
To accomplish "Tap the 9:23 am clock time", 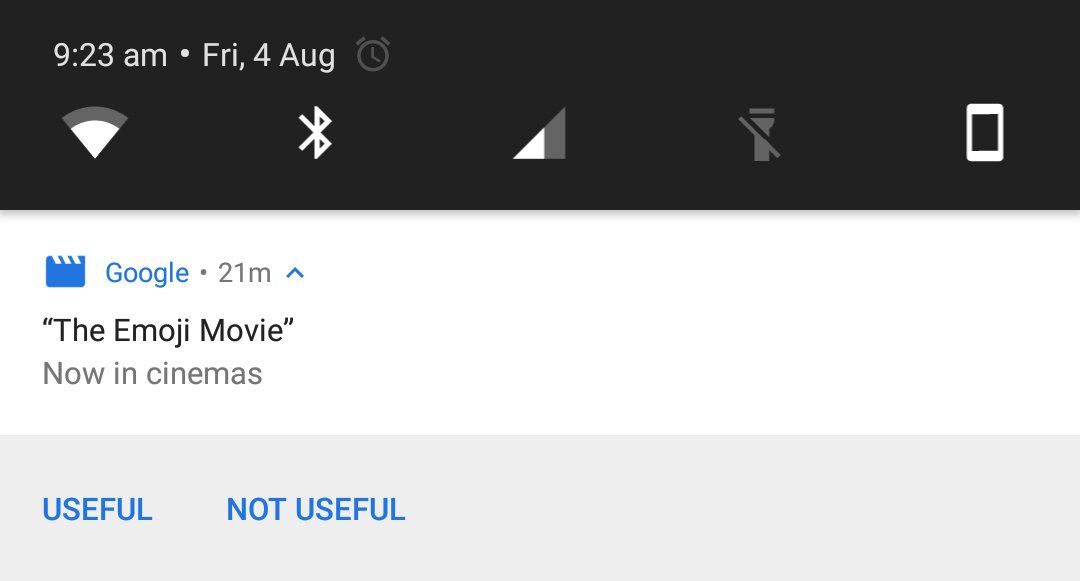I will pos(110,55).
